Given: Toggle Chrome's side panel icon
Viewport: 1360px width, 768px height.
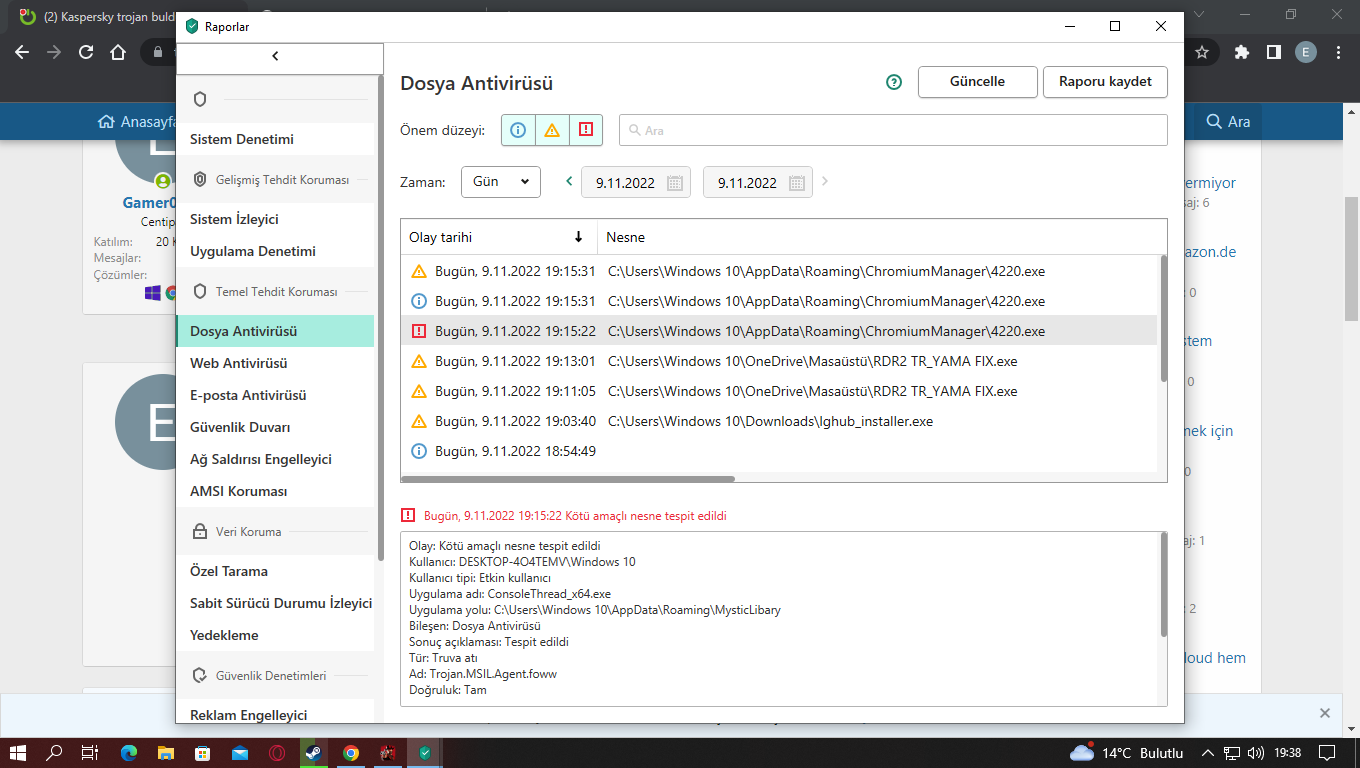Looking at the screenshot, I should tap(1274, 52).
